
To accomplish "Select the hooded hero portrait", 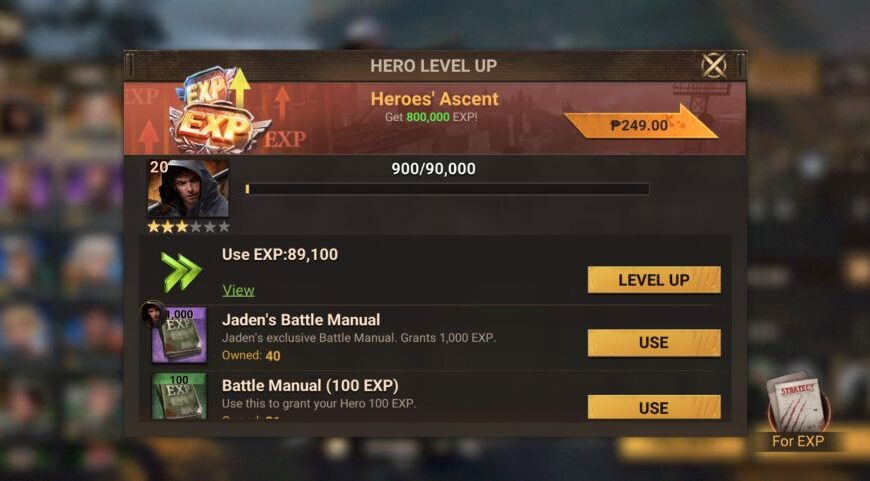I will [188, 188].
